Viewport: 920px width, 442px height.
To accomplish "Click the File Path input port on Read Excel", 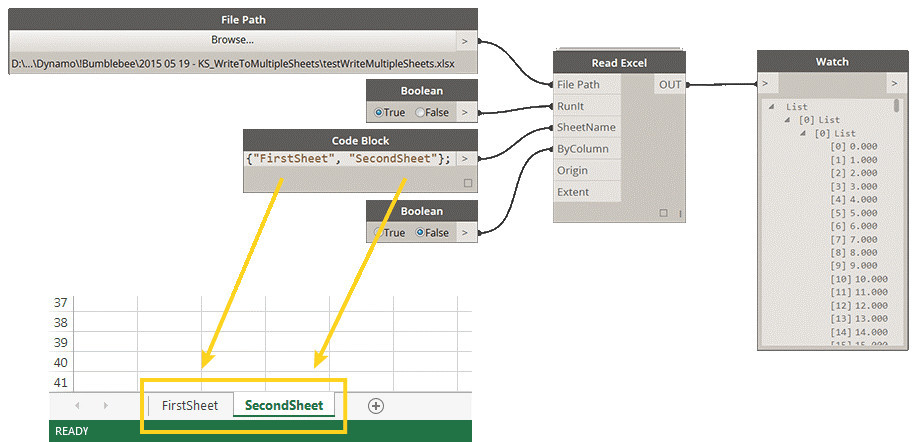I will [587, 85].
